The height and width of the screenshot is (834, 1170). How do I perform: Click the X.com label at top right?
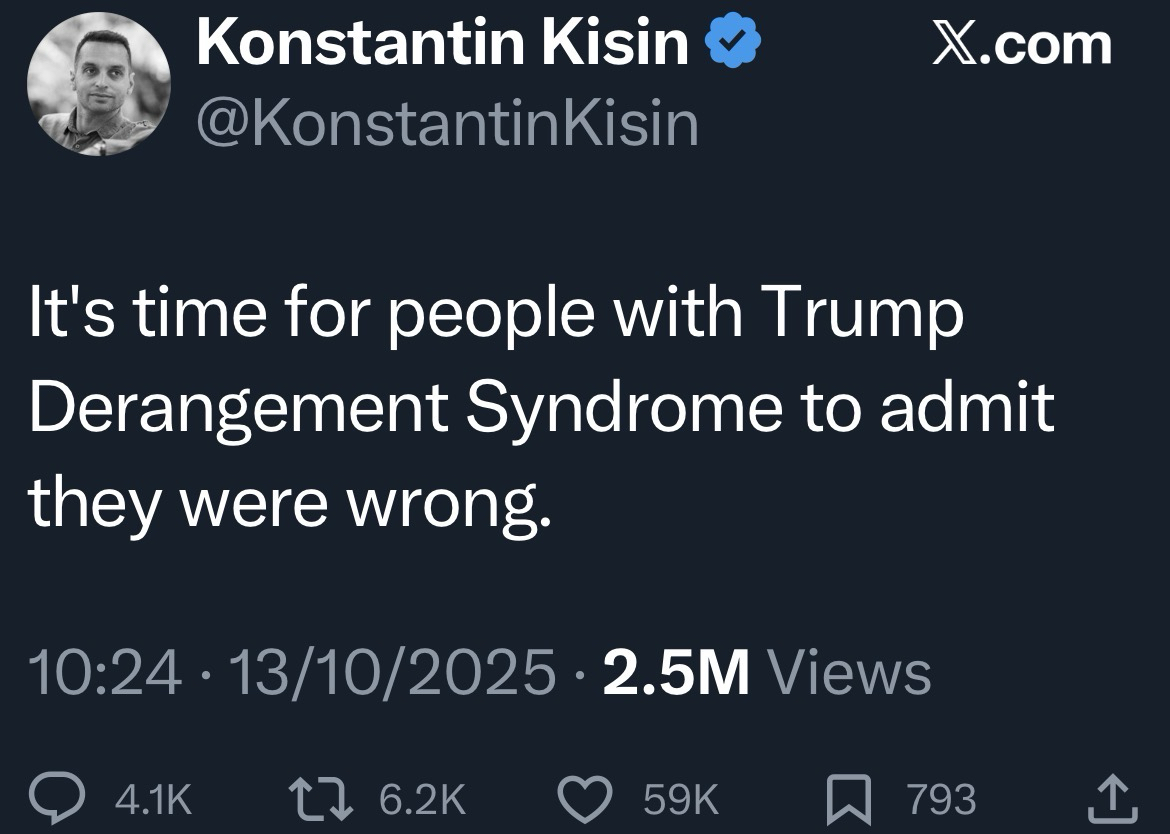[x=1021, y=45]
